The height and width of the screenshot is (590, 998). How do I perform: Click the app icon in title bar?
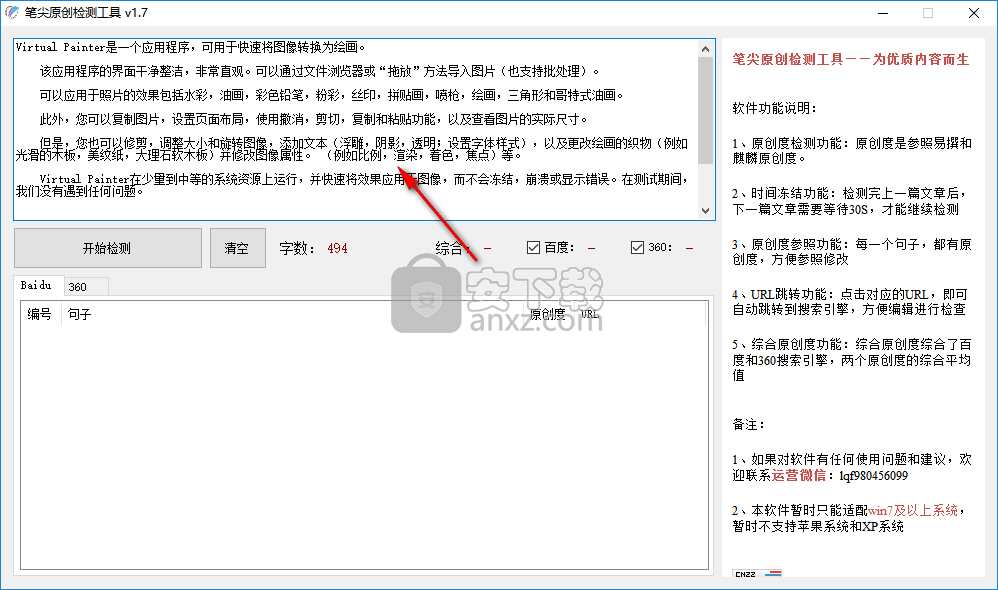tap(11, 13)
